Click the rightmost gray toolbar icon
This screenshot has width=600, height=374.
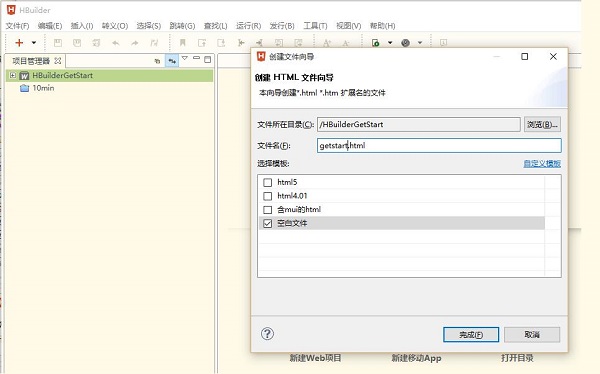click(x=443, y=42)
